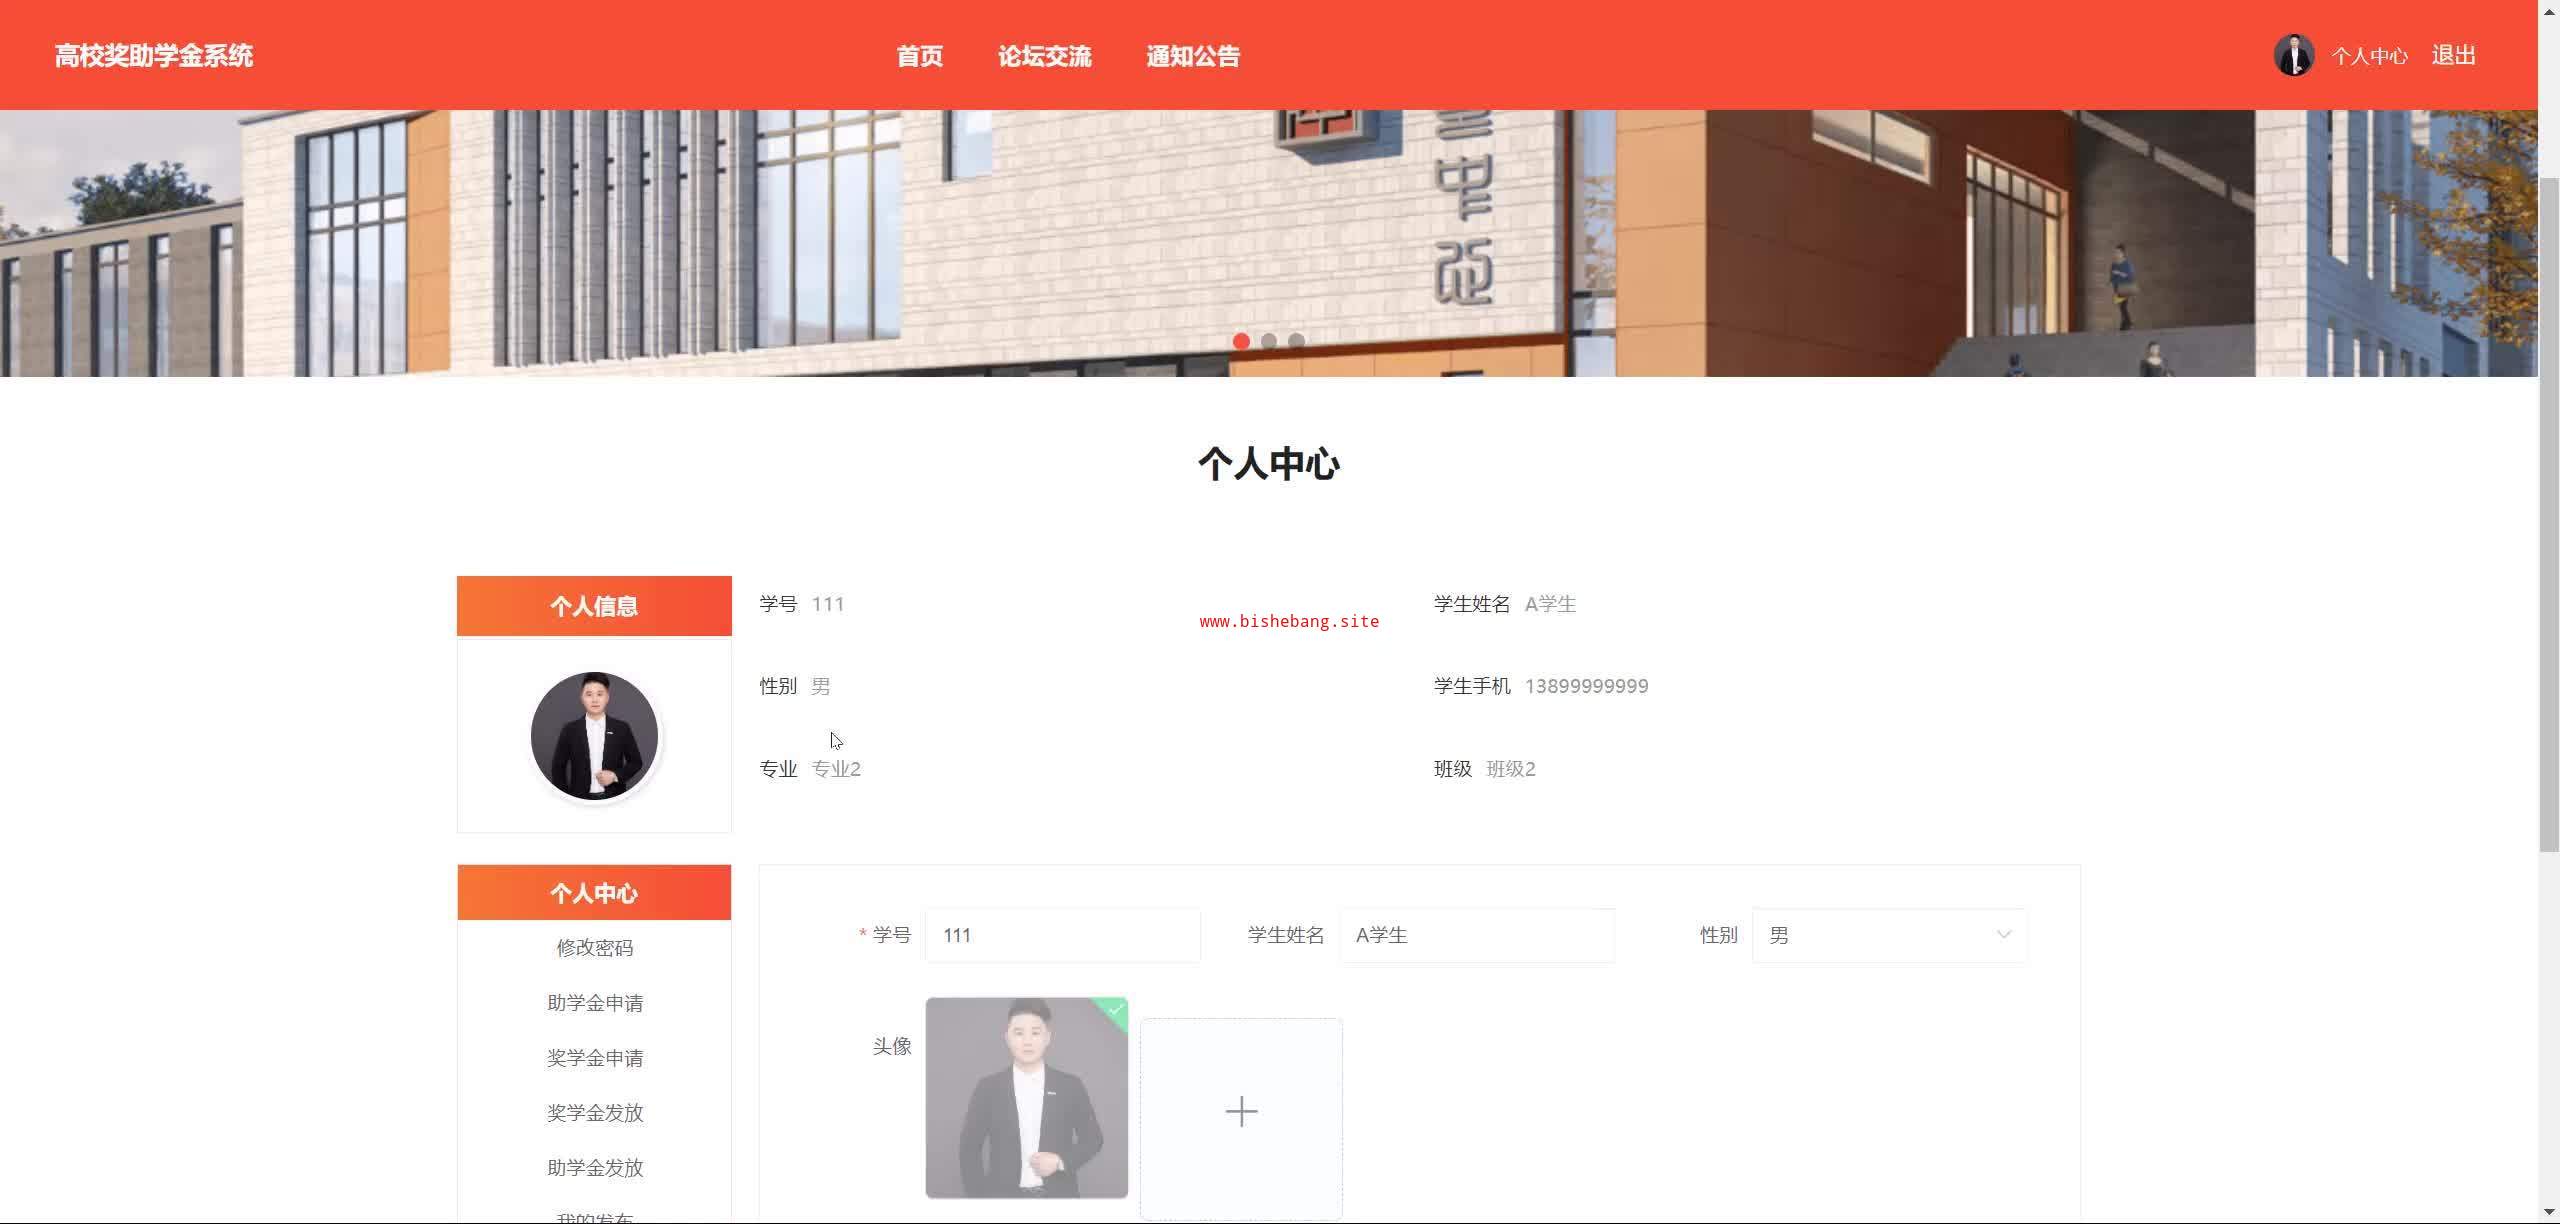The image size is (2560, 1224).
Task: Open 奖学金申请 in the sidebar
Action: [x=594, y=1058]
